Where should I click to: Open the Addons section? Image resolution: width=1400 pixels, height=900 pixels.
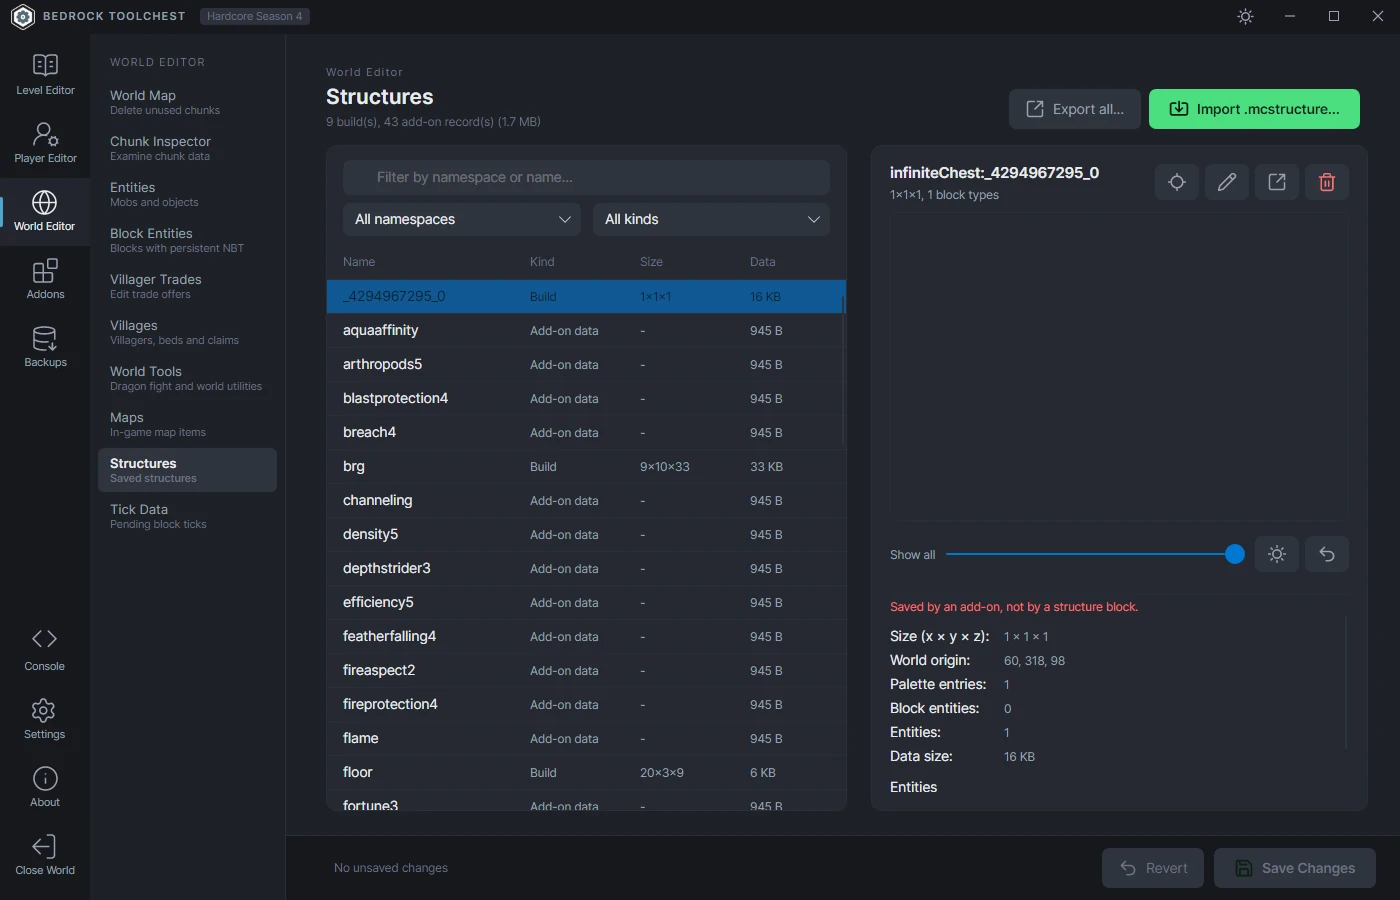pos(45,279)
